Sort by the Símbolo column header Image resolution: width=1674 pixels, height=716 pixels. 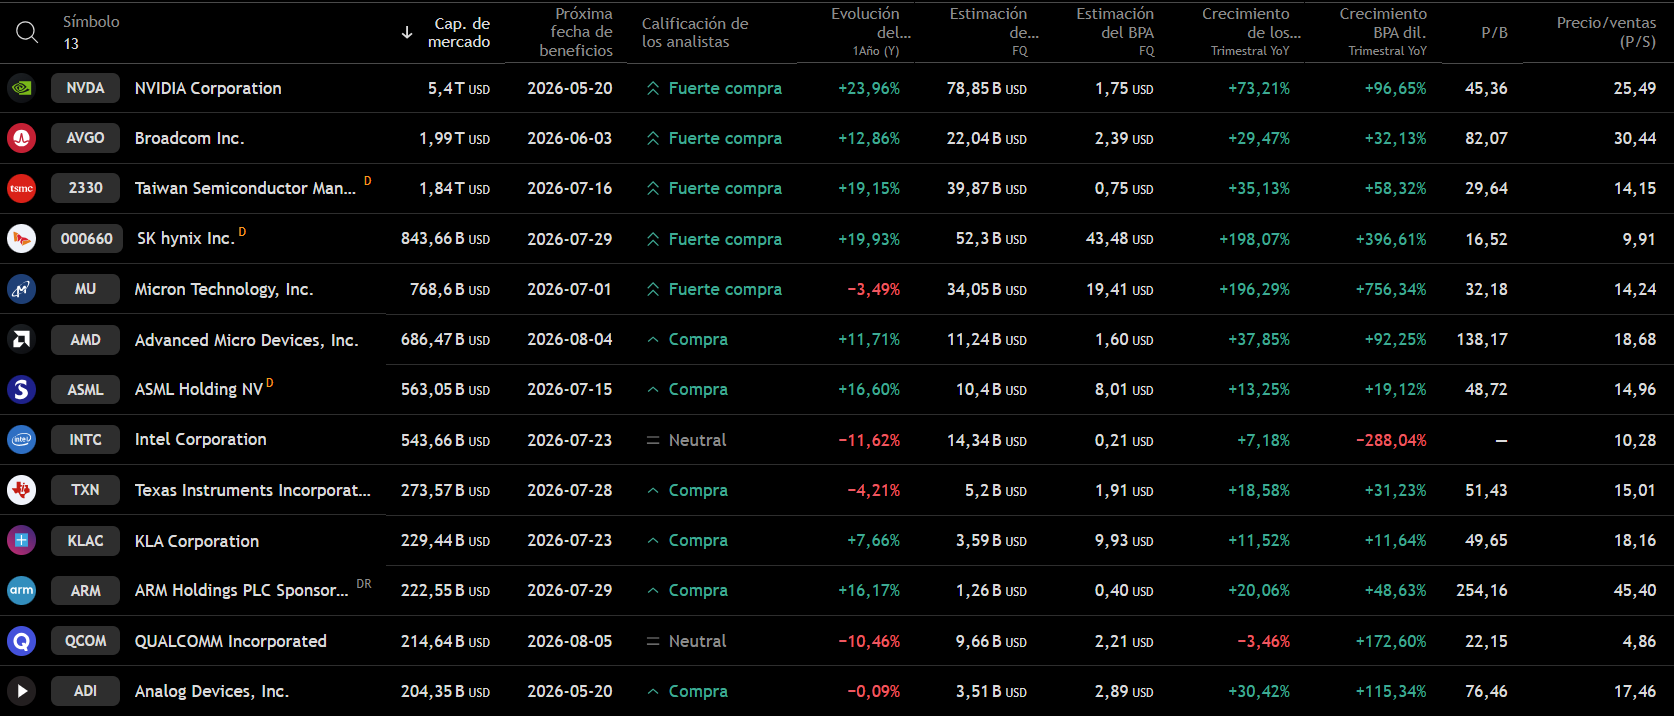pyautogui.click(x=91, y=21)
